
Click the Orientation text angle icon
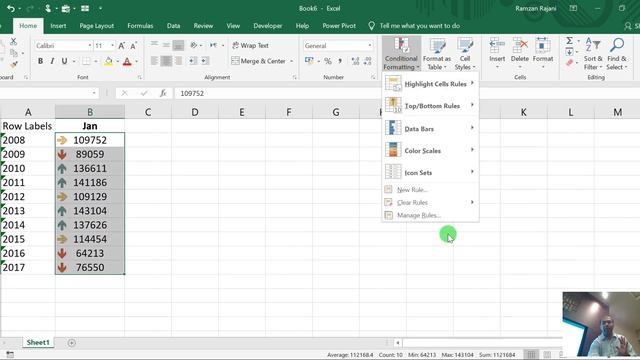tap(194, 45)
